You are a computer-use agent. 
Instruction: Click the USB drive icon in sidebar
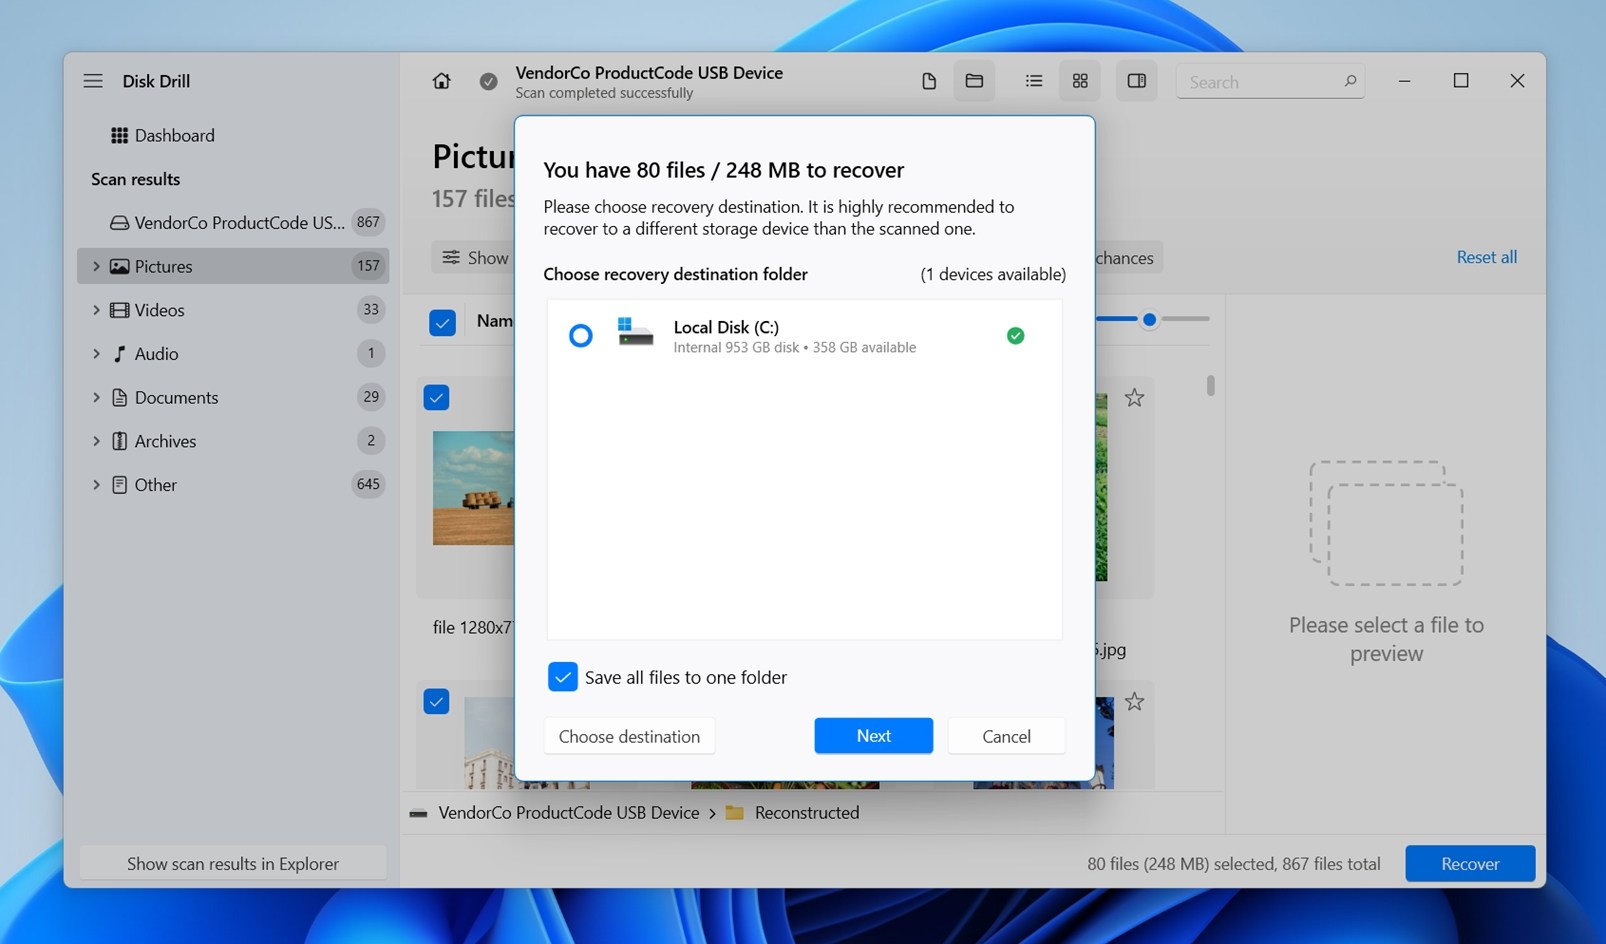pos(119,222)
